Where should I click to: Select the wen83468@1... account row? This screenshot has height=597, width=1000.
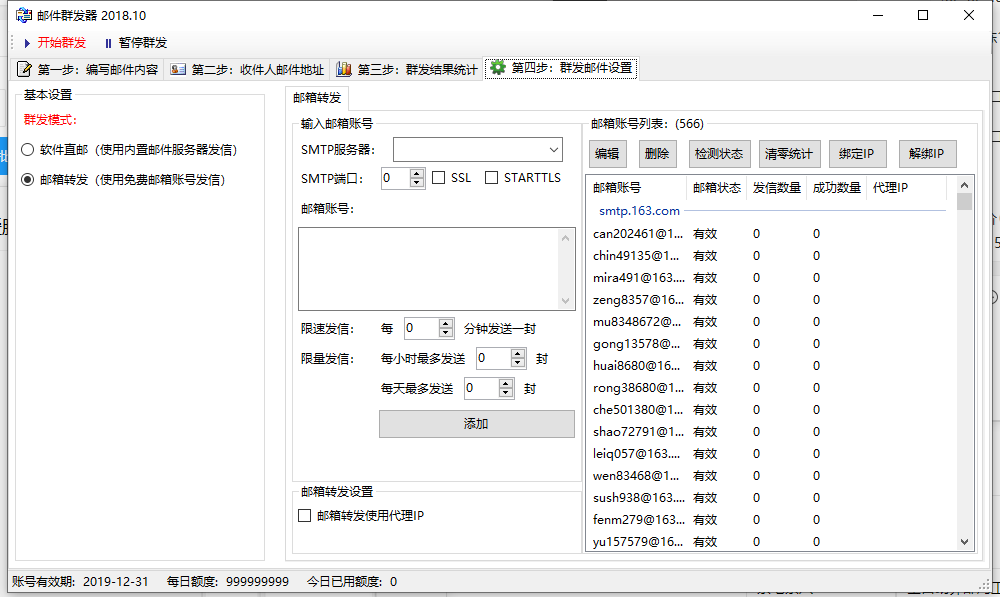[x=765, y=476]
